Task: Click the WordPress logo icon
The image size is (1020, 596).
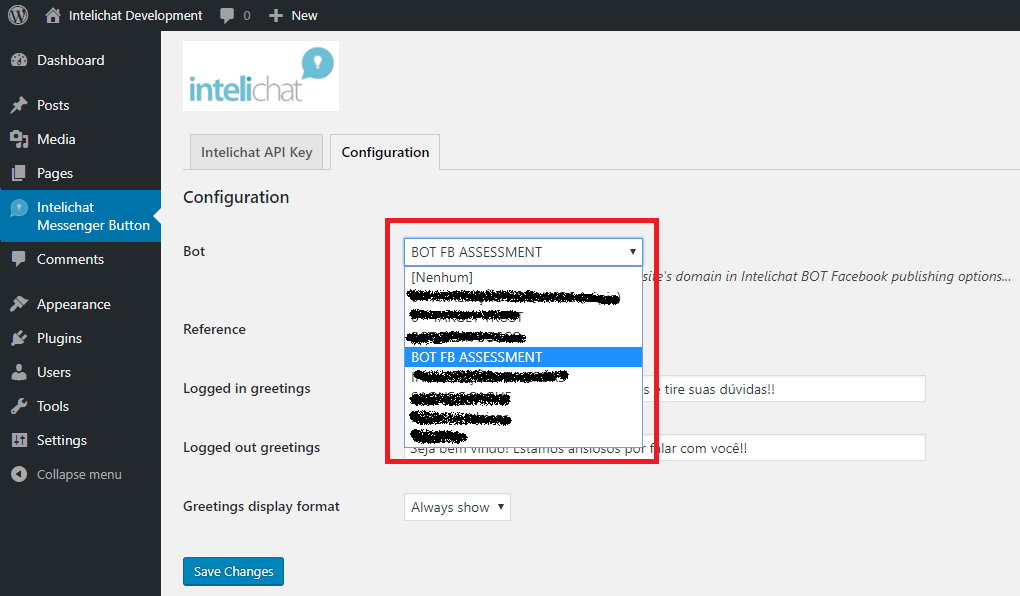Action: pyautogui.click(x=18, y=15)
